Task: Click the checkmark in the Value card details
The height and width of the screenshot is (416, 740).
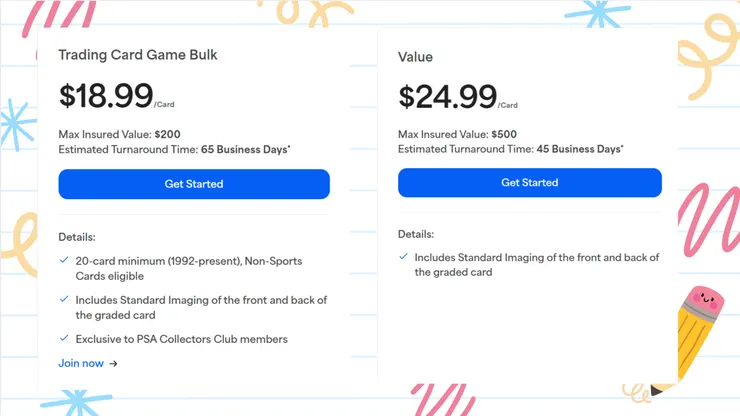Action: tap(403, 257)
